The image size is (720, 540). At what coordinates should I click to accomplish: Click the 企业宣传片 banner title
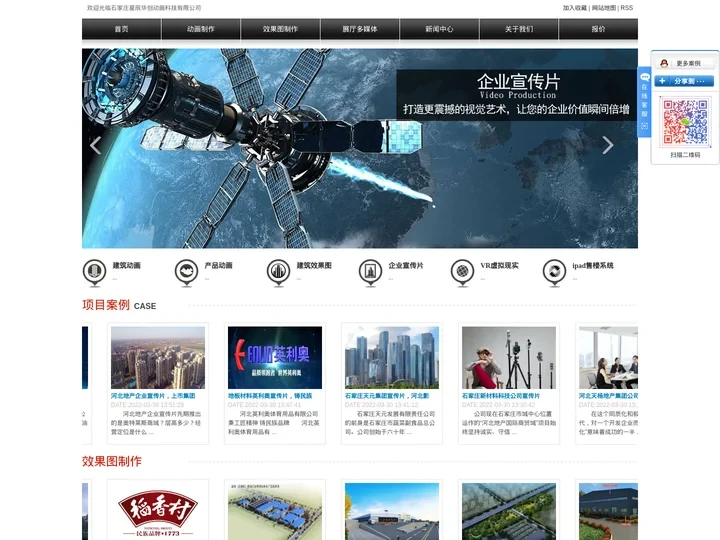point(518,82)
